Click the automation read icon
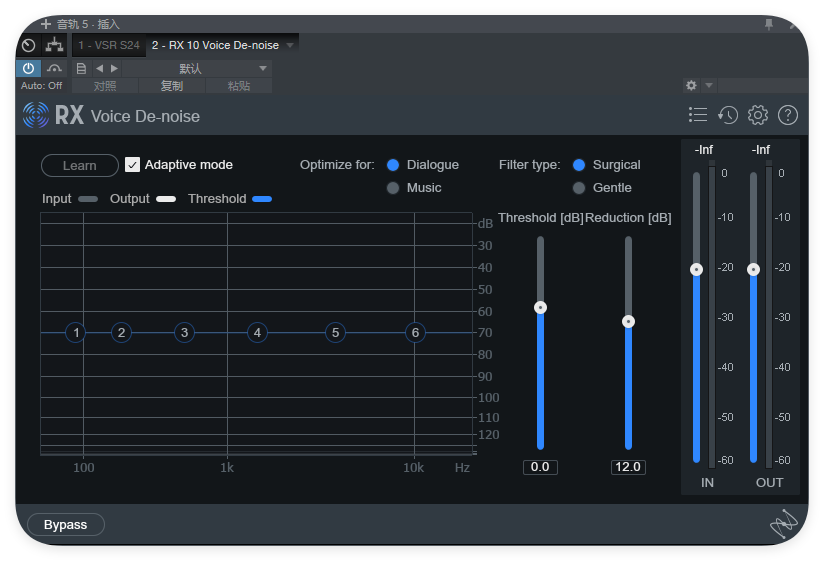The width and height of the screenshot is (824, 561). coord(54,68)
